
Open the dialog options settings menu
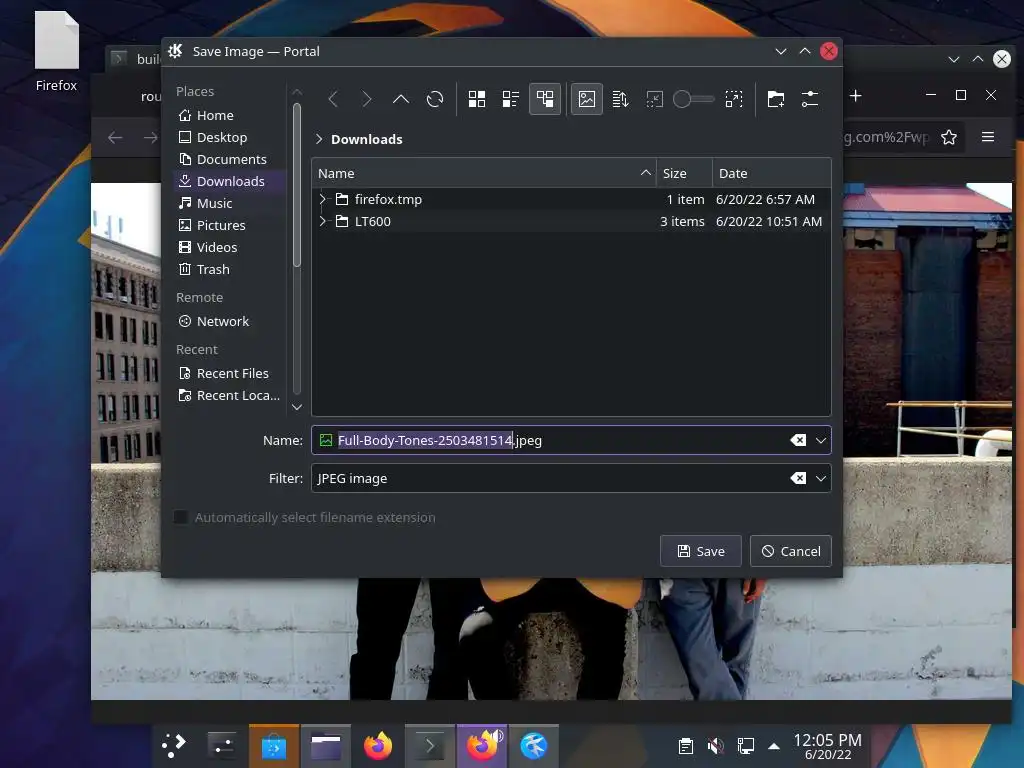point(810,99)
